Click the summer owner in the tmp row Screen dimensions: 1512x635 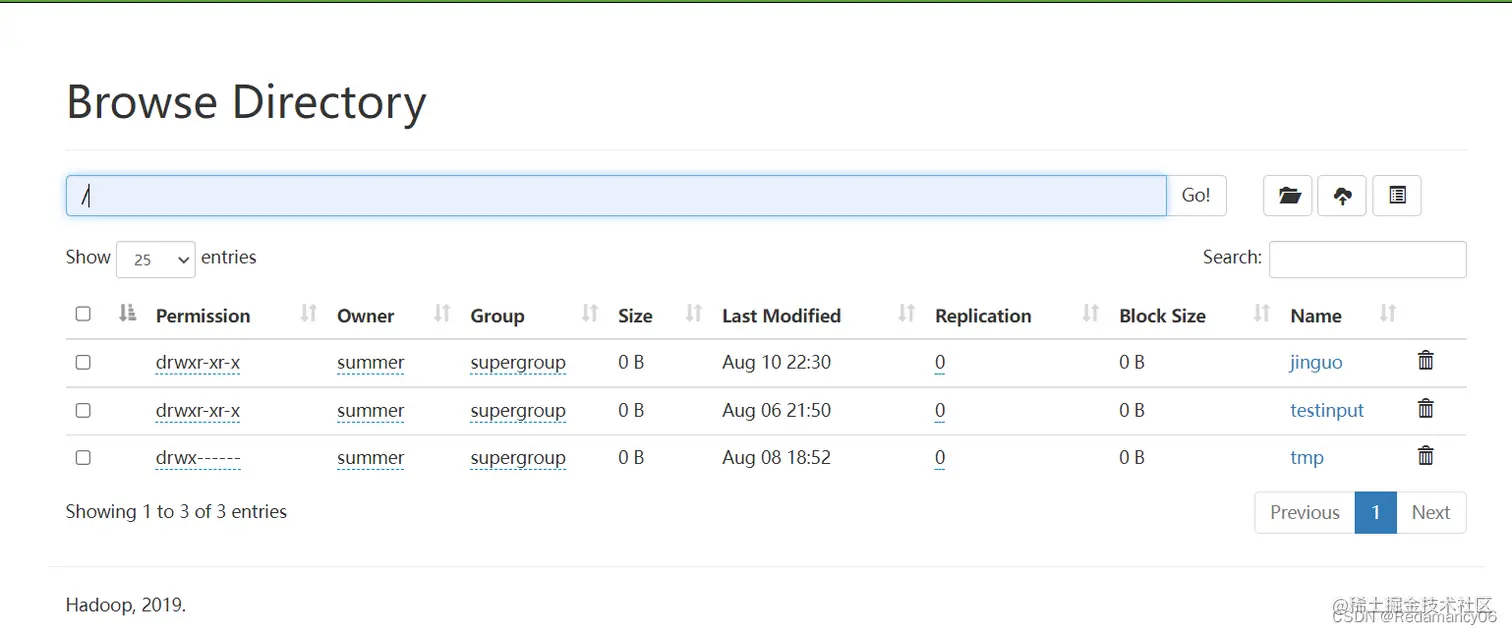(370, 458)
